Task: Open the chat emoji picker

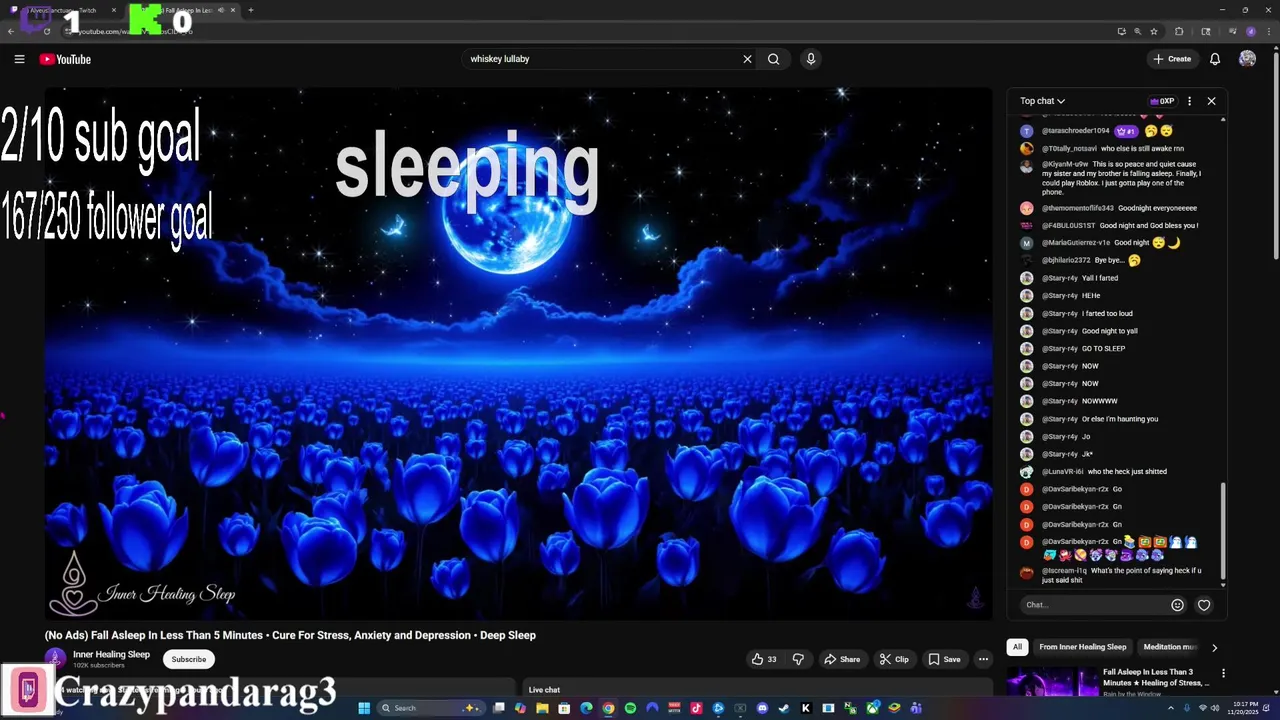Action: (1177, 605)
